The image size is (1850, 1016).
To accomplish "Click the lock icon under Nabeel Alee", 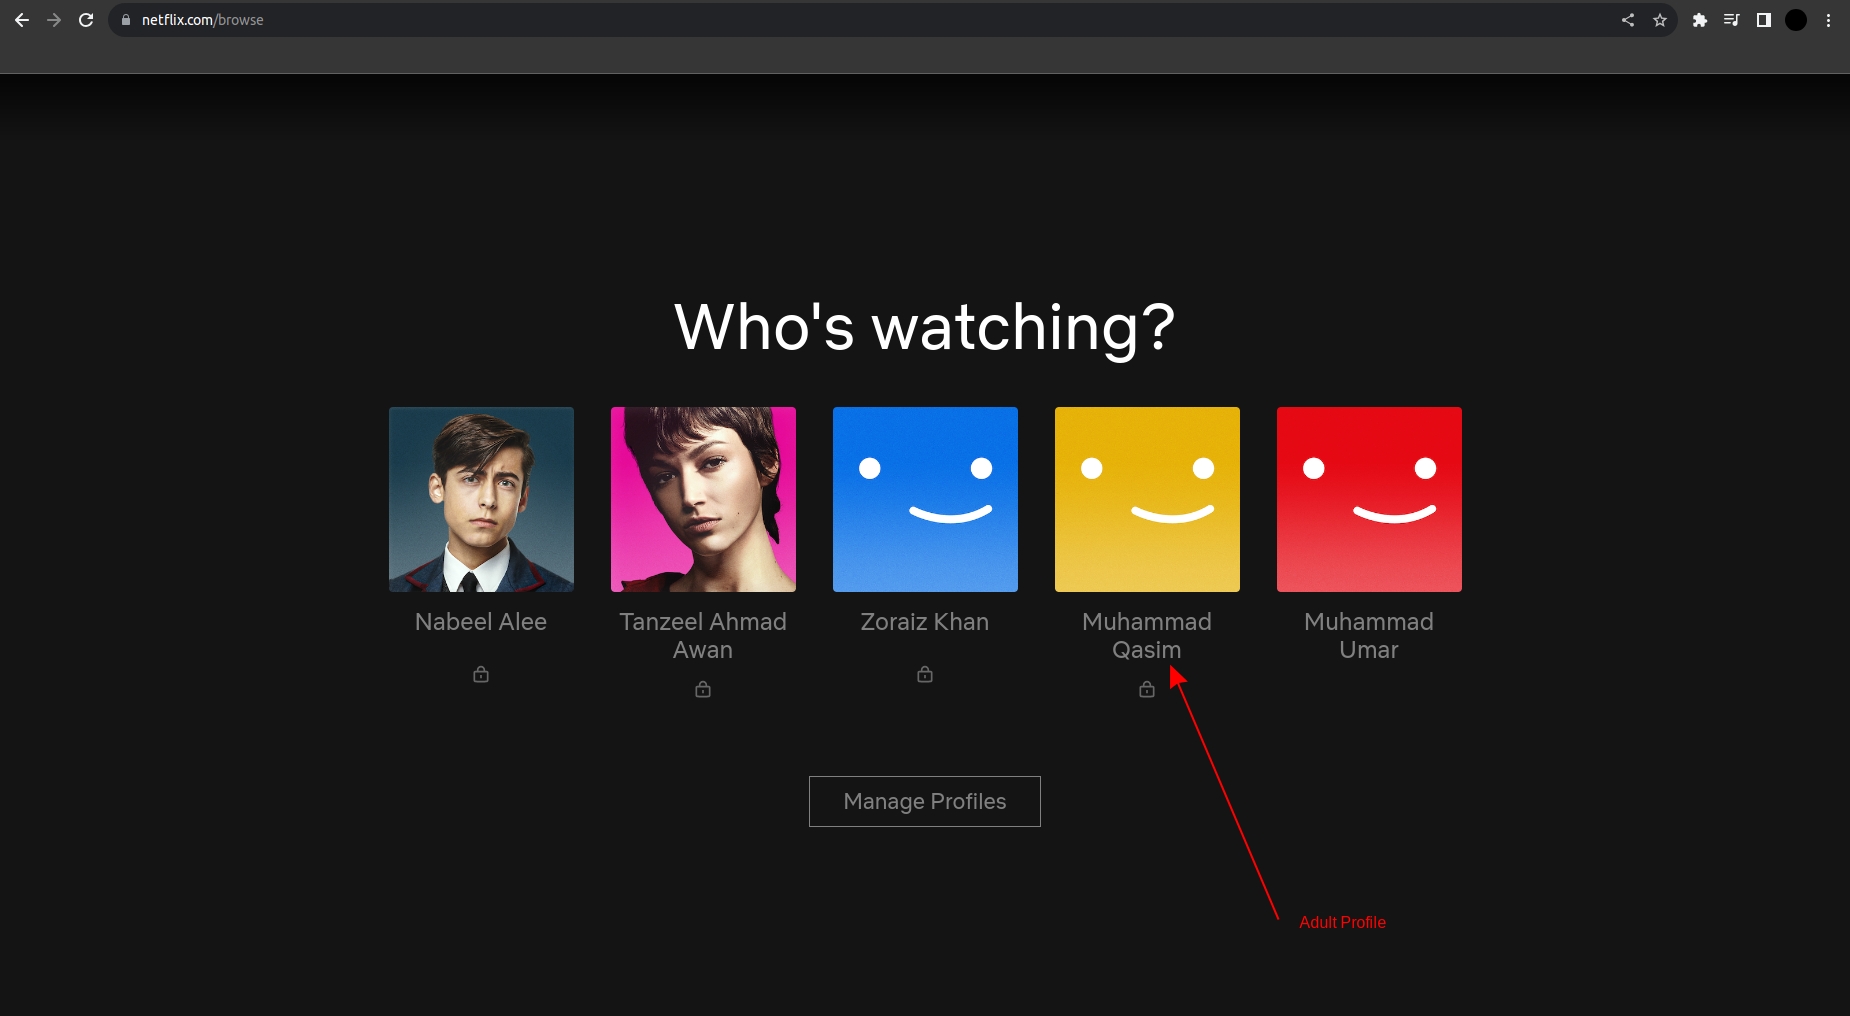I will point(481,675).
